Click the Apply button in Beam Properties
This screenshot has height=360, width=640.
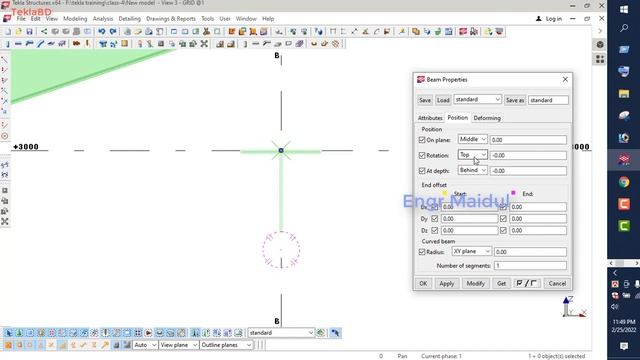(x=447, y=283)
